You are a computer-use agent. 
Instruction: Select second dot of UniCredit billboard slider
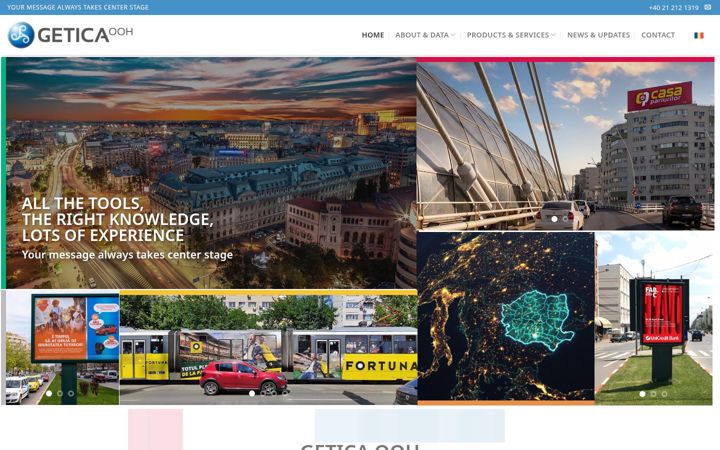pyautogui.click(x=653, y=394)
